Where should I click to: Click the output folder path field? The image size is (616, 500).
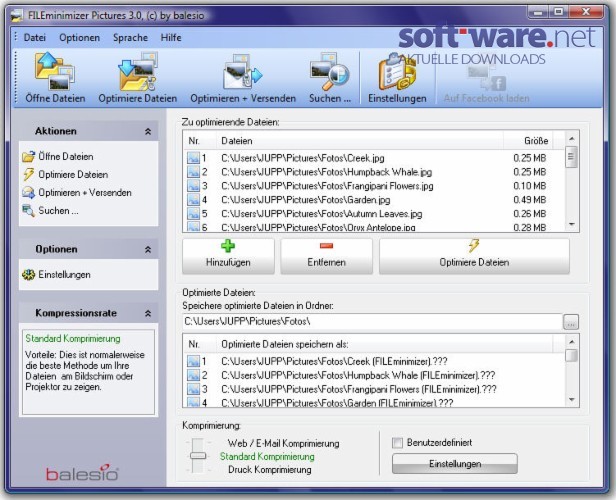tap(372, 322)
